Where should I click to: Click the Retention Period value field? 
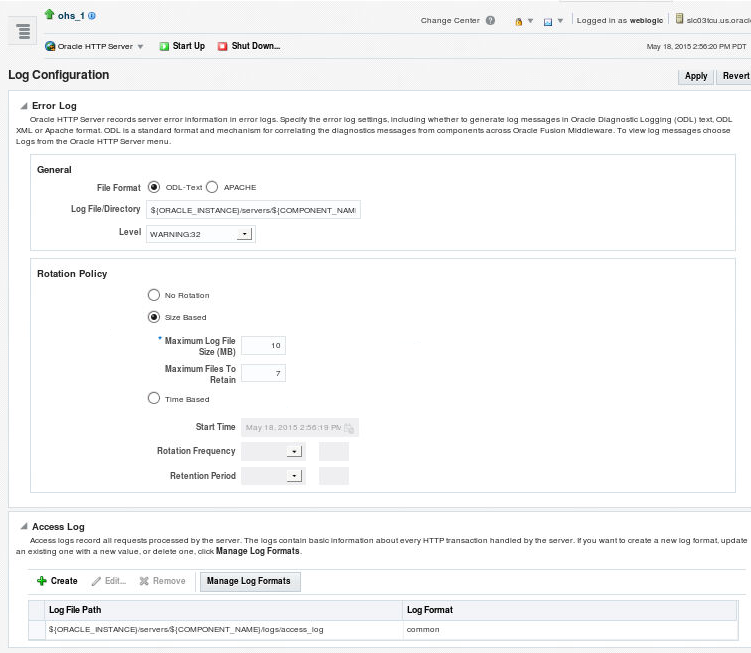click(x=334, y=476)
